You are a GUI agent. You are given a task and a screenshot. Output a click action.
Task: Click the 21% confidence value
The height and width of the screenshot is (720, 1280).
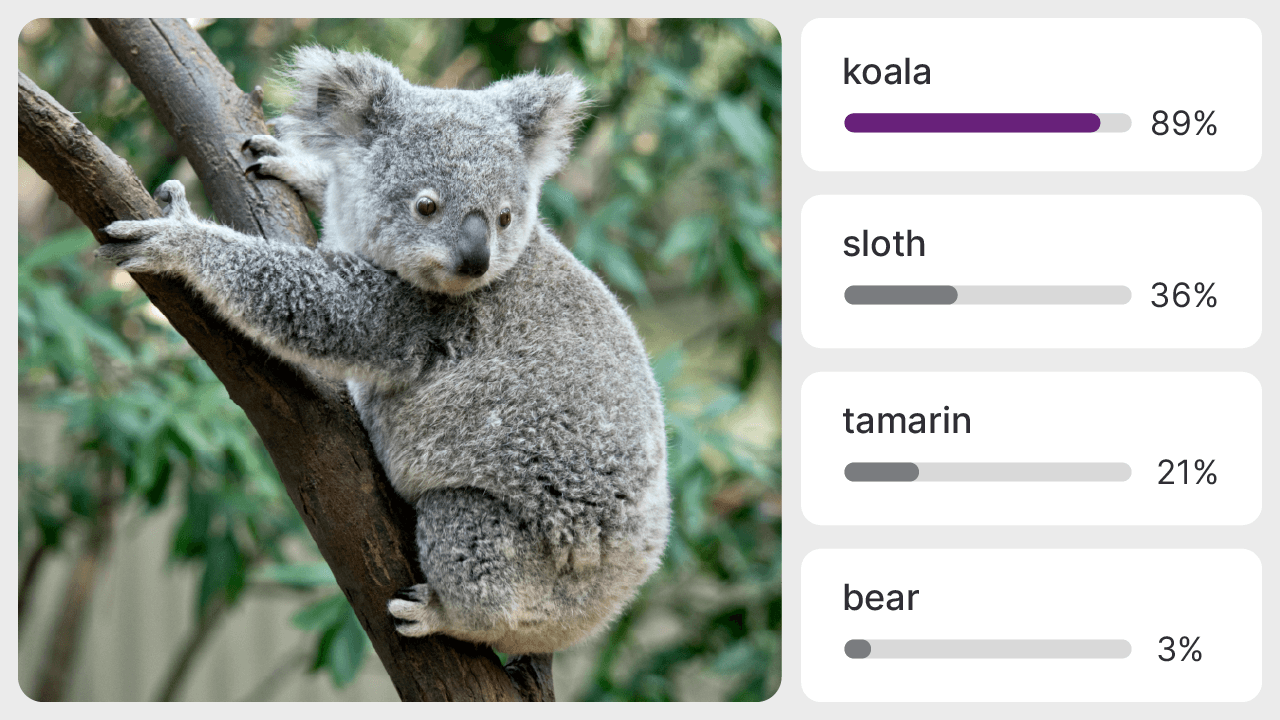pos(1186,473)
